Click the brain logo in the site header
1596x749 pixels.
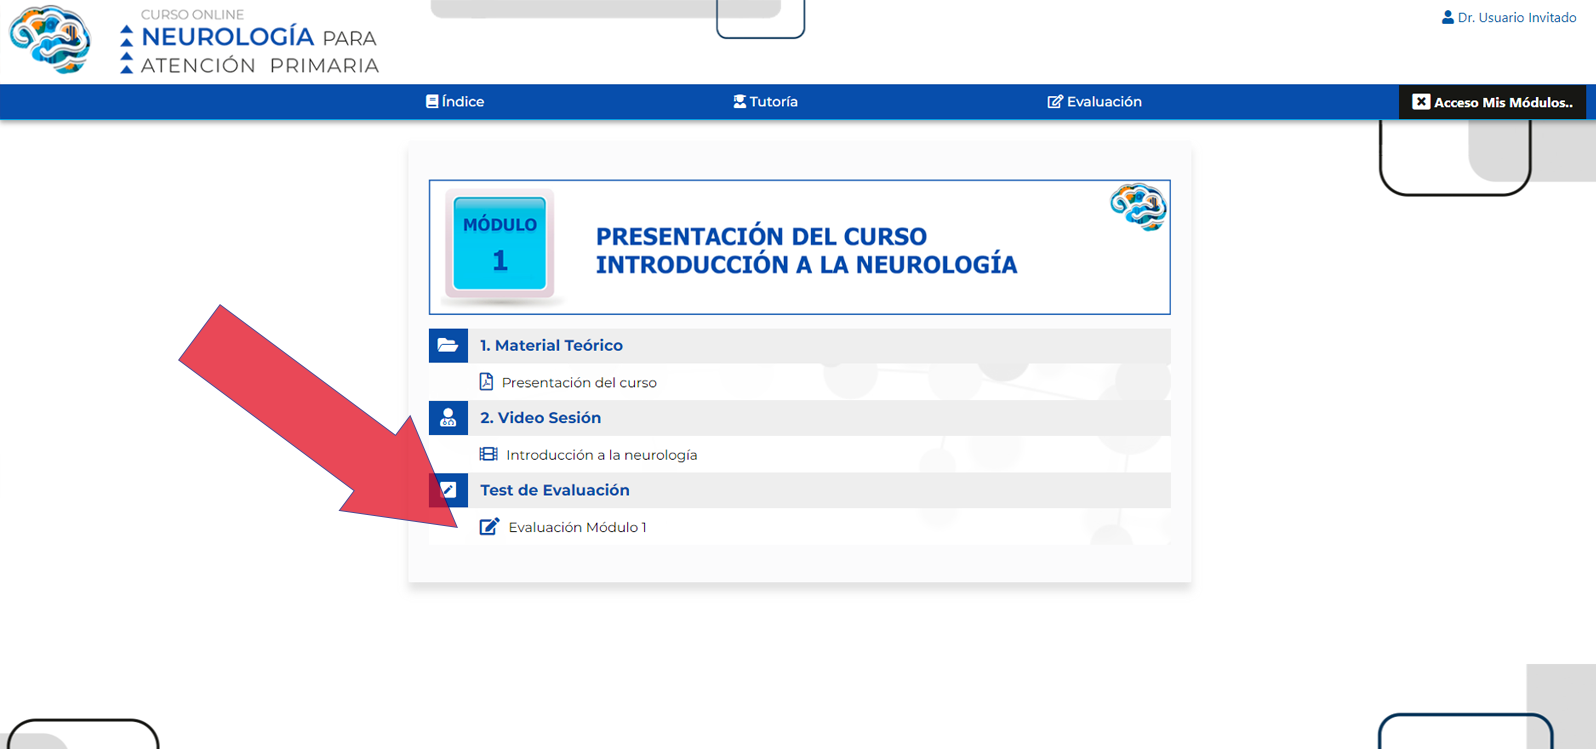(x=50, y=40)
